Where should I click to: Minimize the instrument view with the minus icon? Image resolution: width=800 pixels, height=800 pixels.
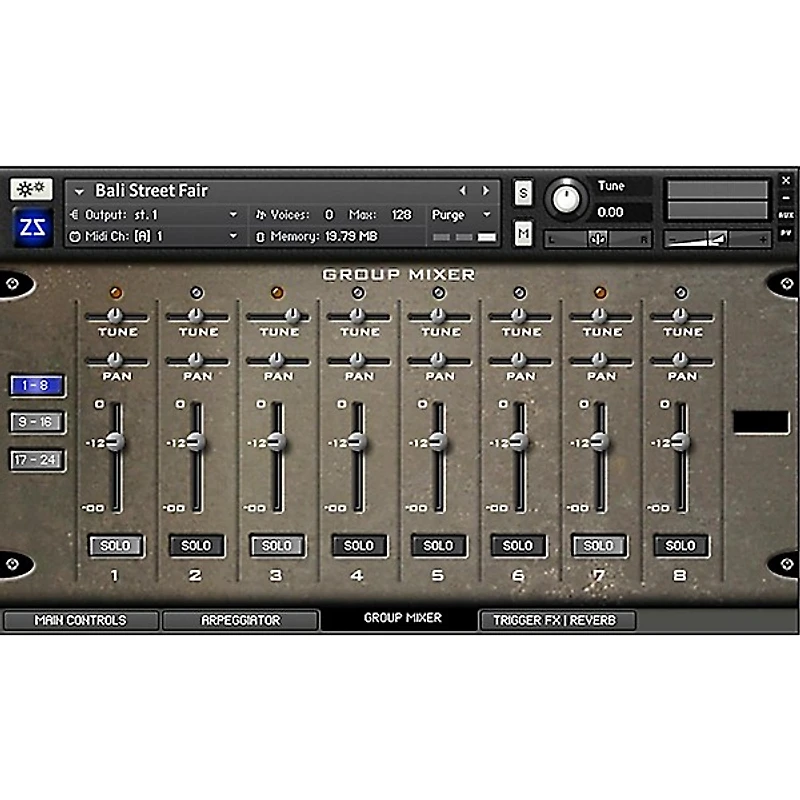click(786, 198)
